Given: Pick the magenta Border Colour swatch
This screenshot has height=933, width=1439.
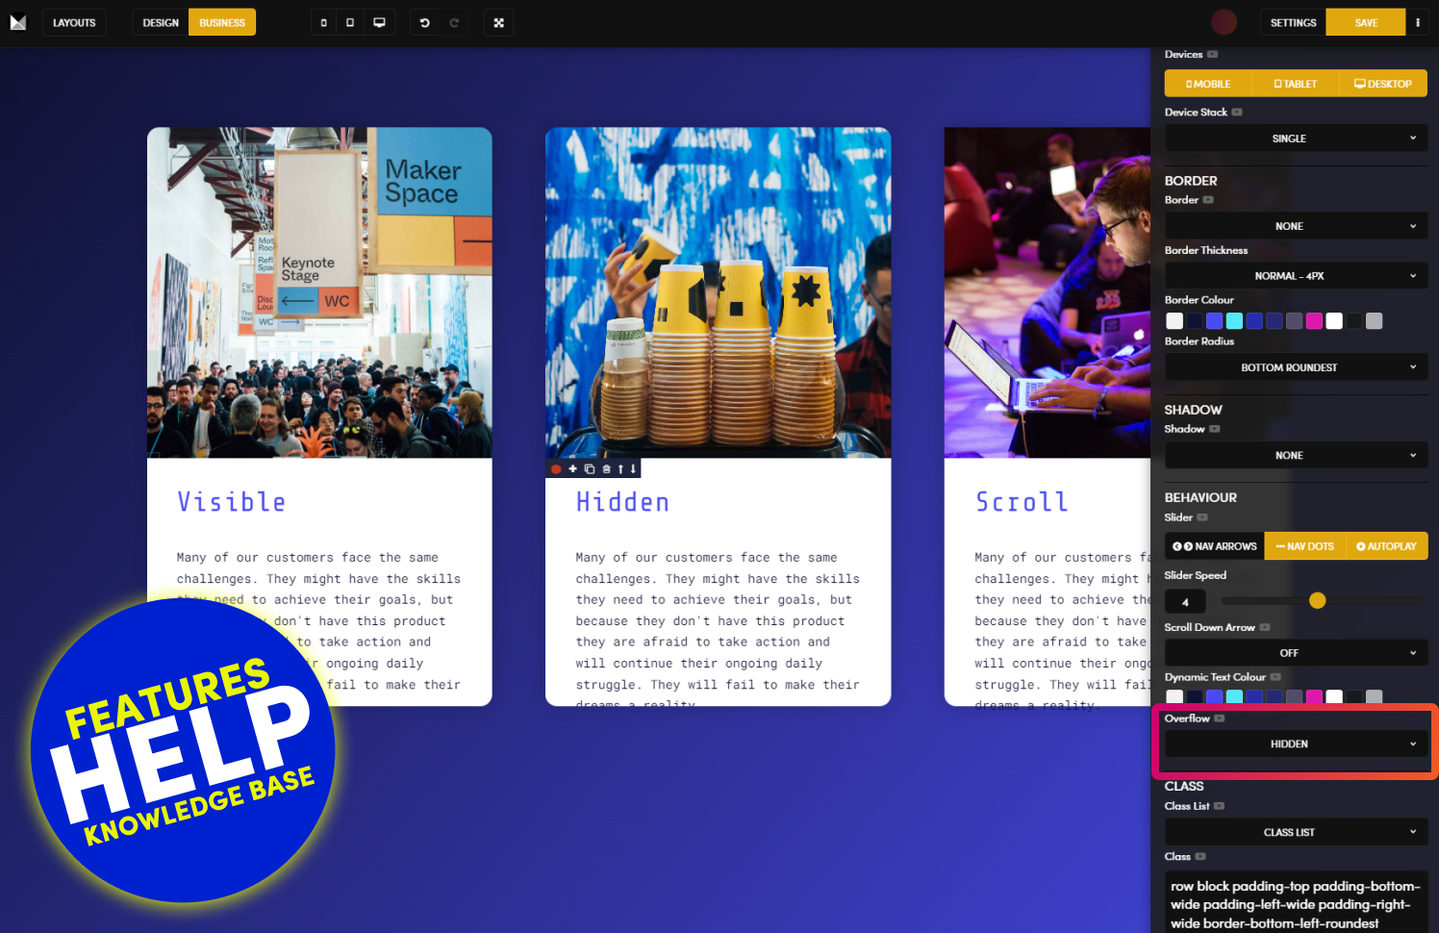Looking at the screenshot, I should tap(1314, 321).
